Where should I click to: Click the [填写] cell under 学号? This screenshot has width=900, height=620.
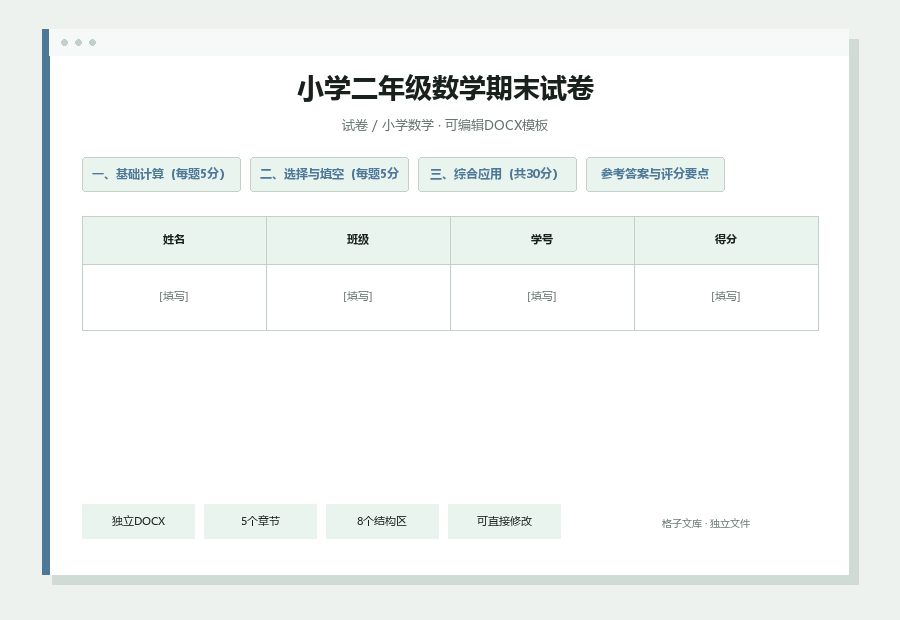click(542, 297)
